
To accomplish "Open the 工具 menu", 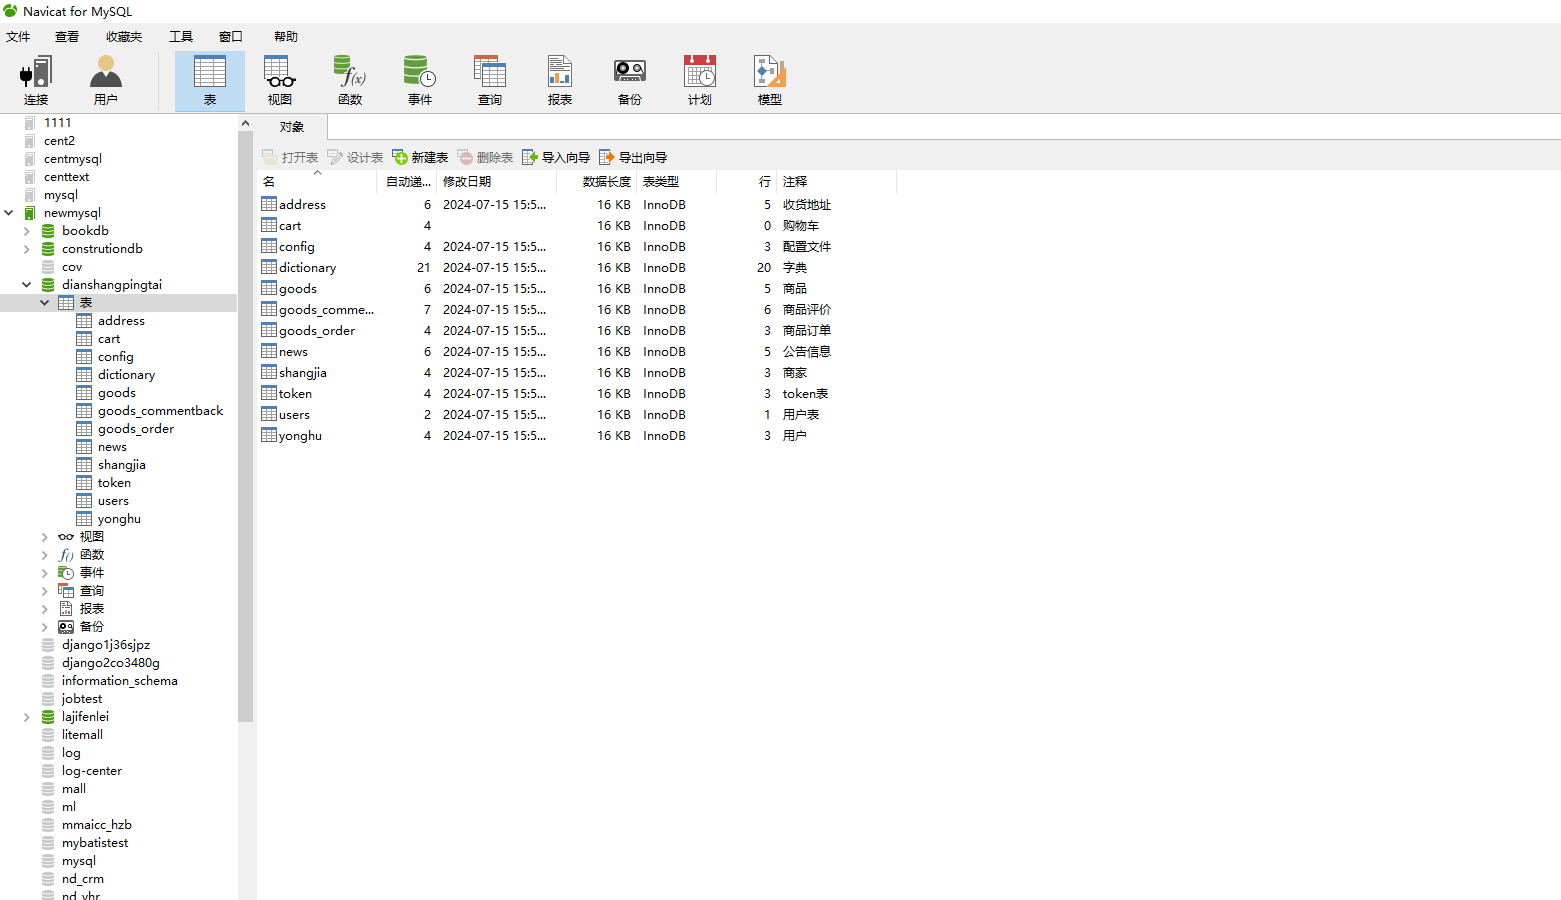I will coord(181,36).
